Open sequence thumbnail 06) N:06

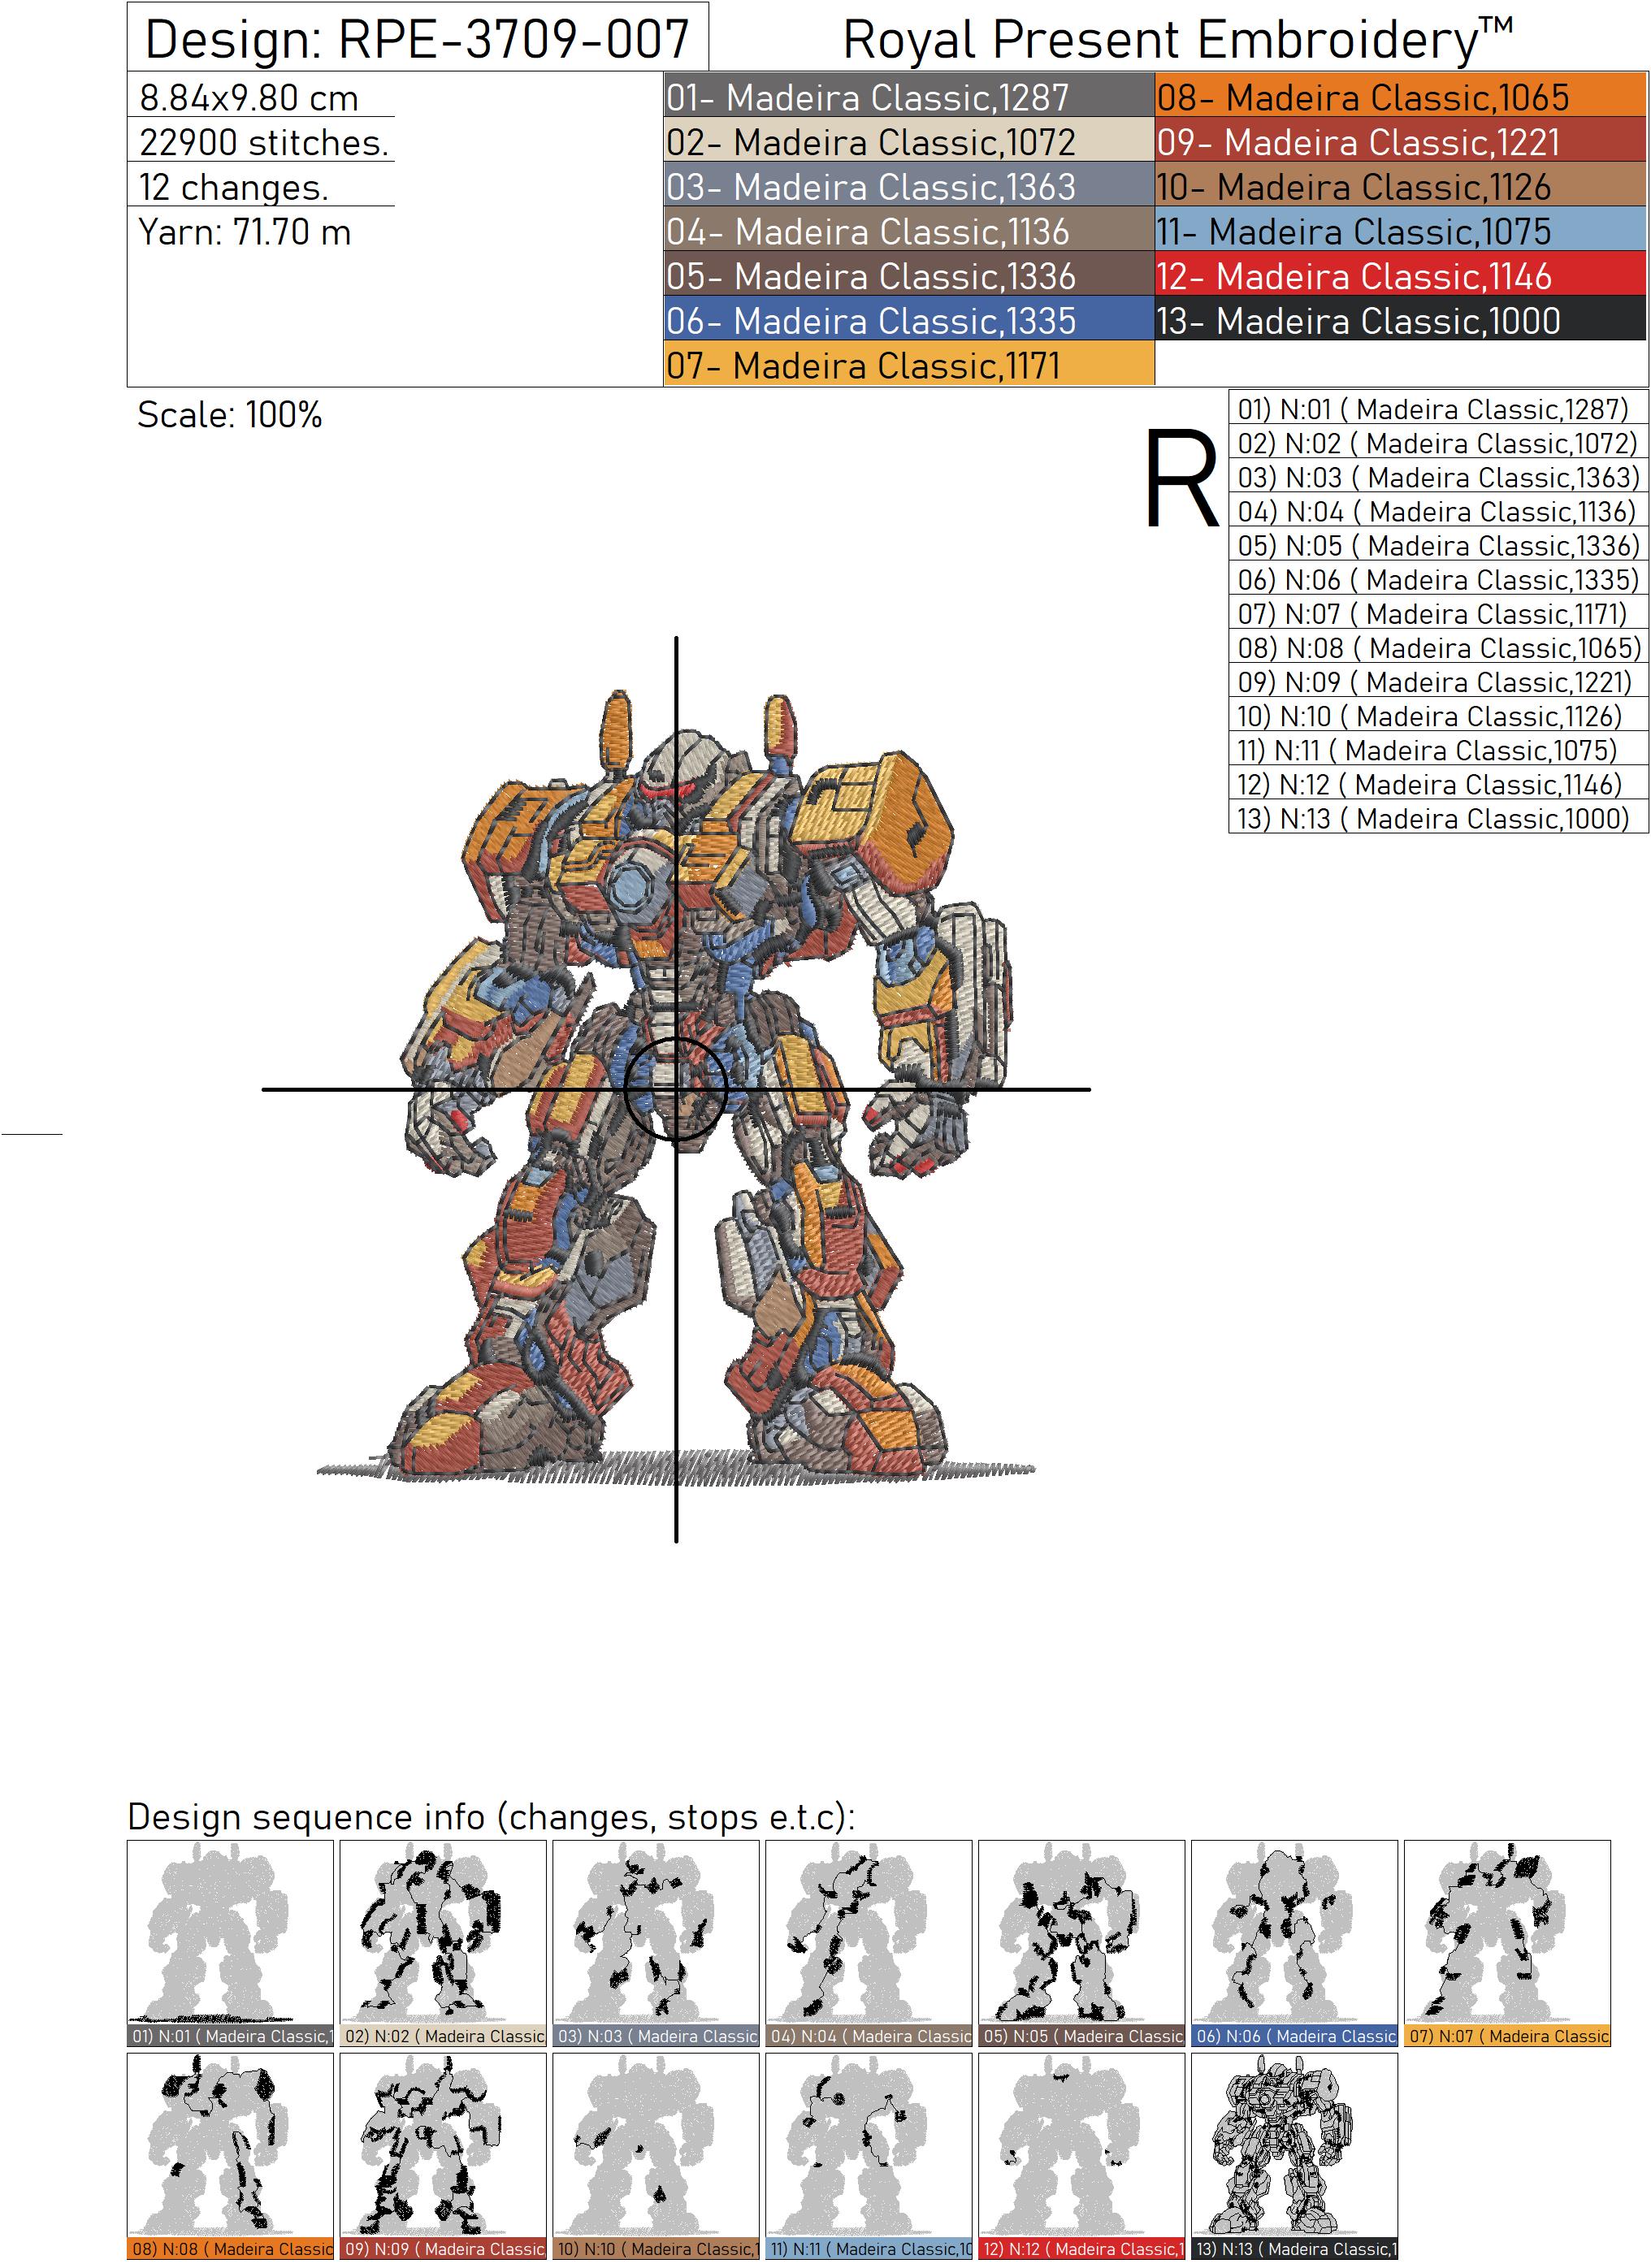tap(1295, 1943)
